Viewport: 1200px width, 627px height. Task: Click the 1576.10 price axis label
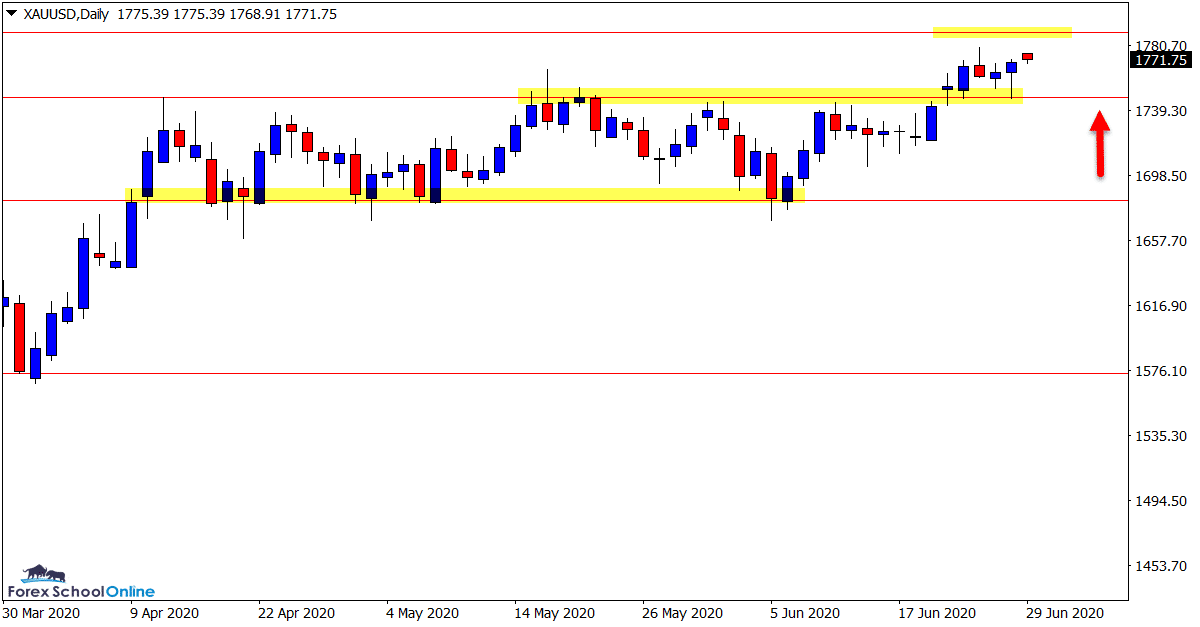click(x=1162, y=371)
